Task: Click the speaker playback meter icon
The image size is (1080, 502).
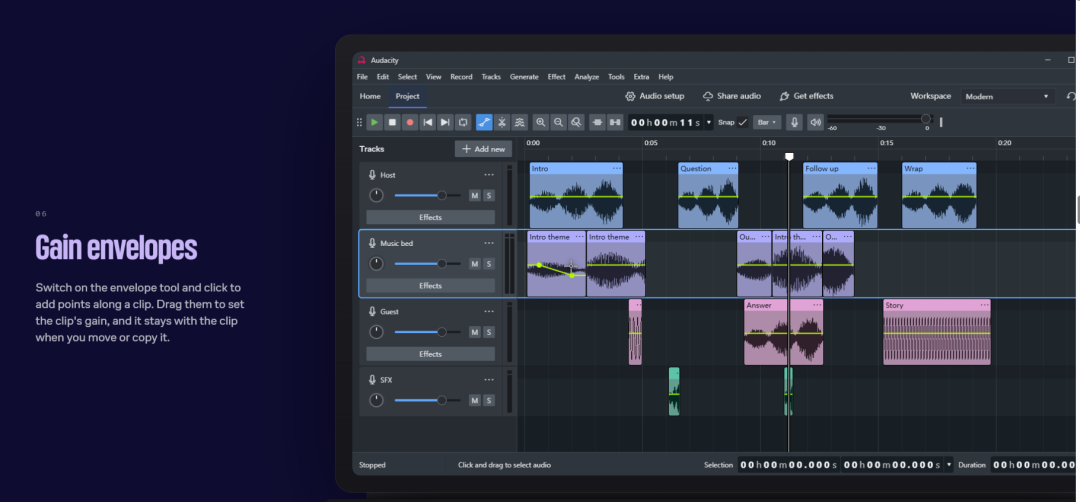Action: pyautogui.click(x=816, y=122)
